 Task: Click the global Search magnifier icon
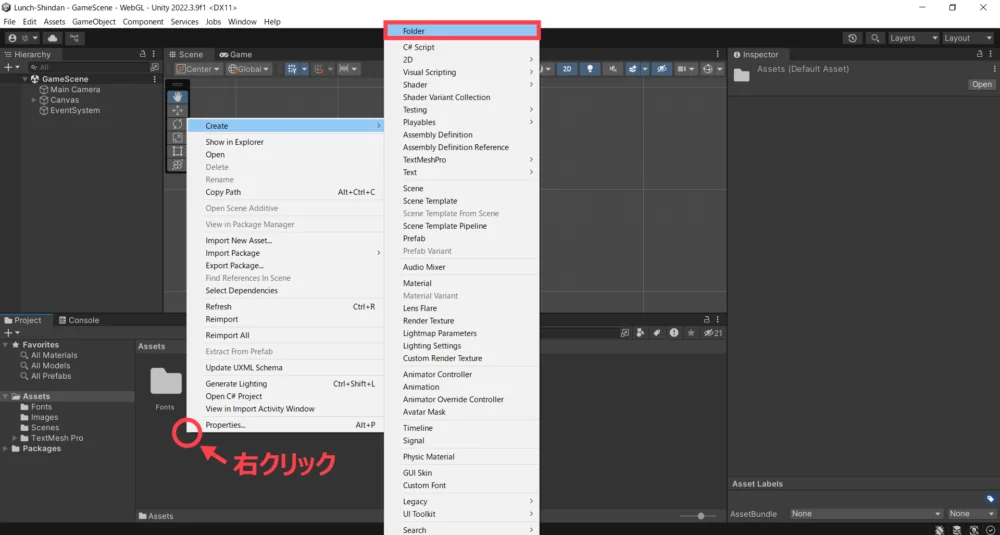(875, 38)
